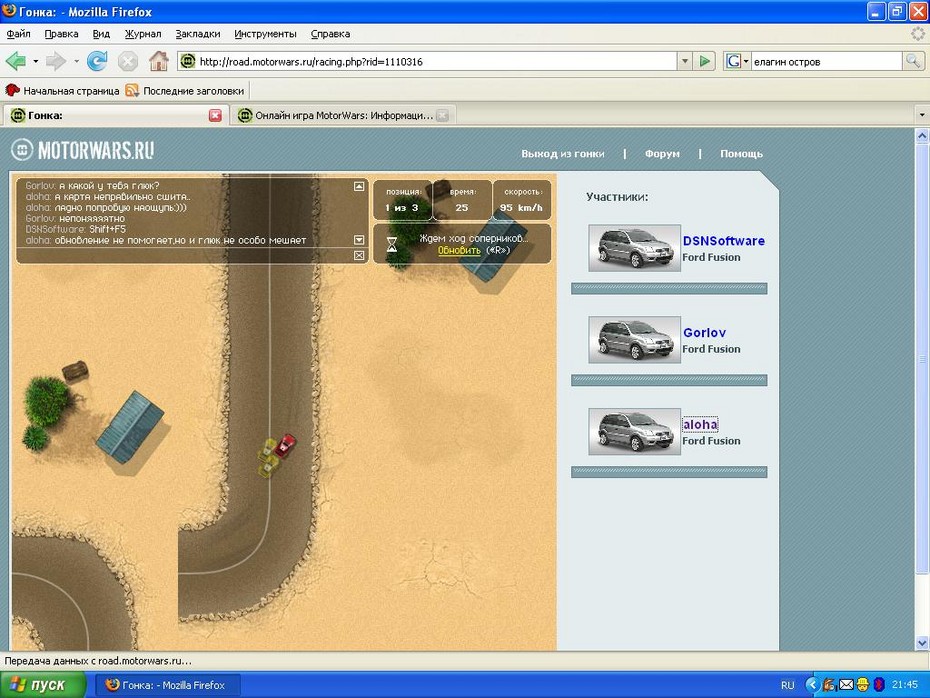Click the page scrollbar down arrow

tap(922, 642)
